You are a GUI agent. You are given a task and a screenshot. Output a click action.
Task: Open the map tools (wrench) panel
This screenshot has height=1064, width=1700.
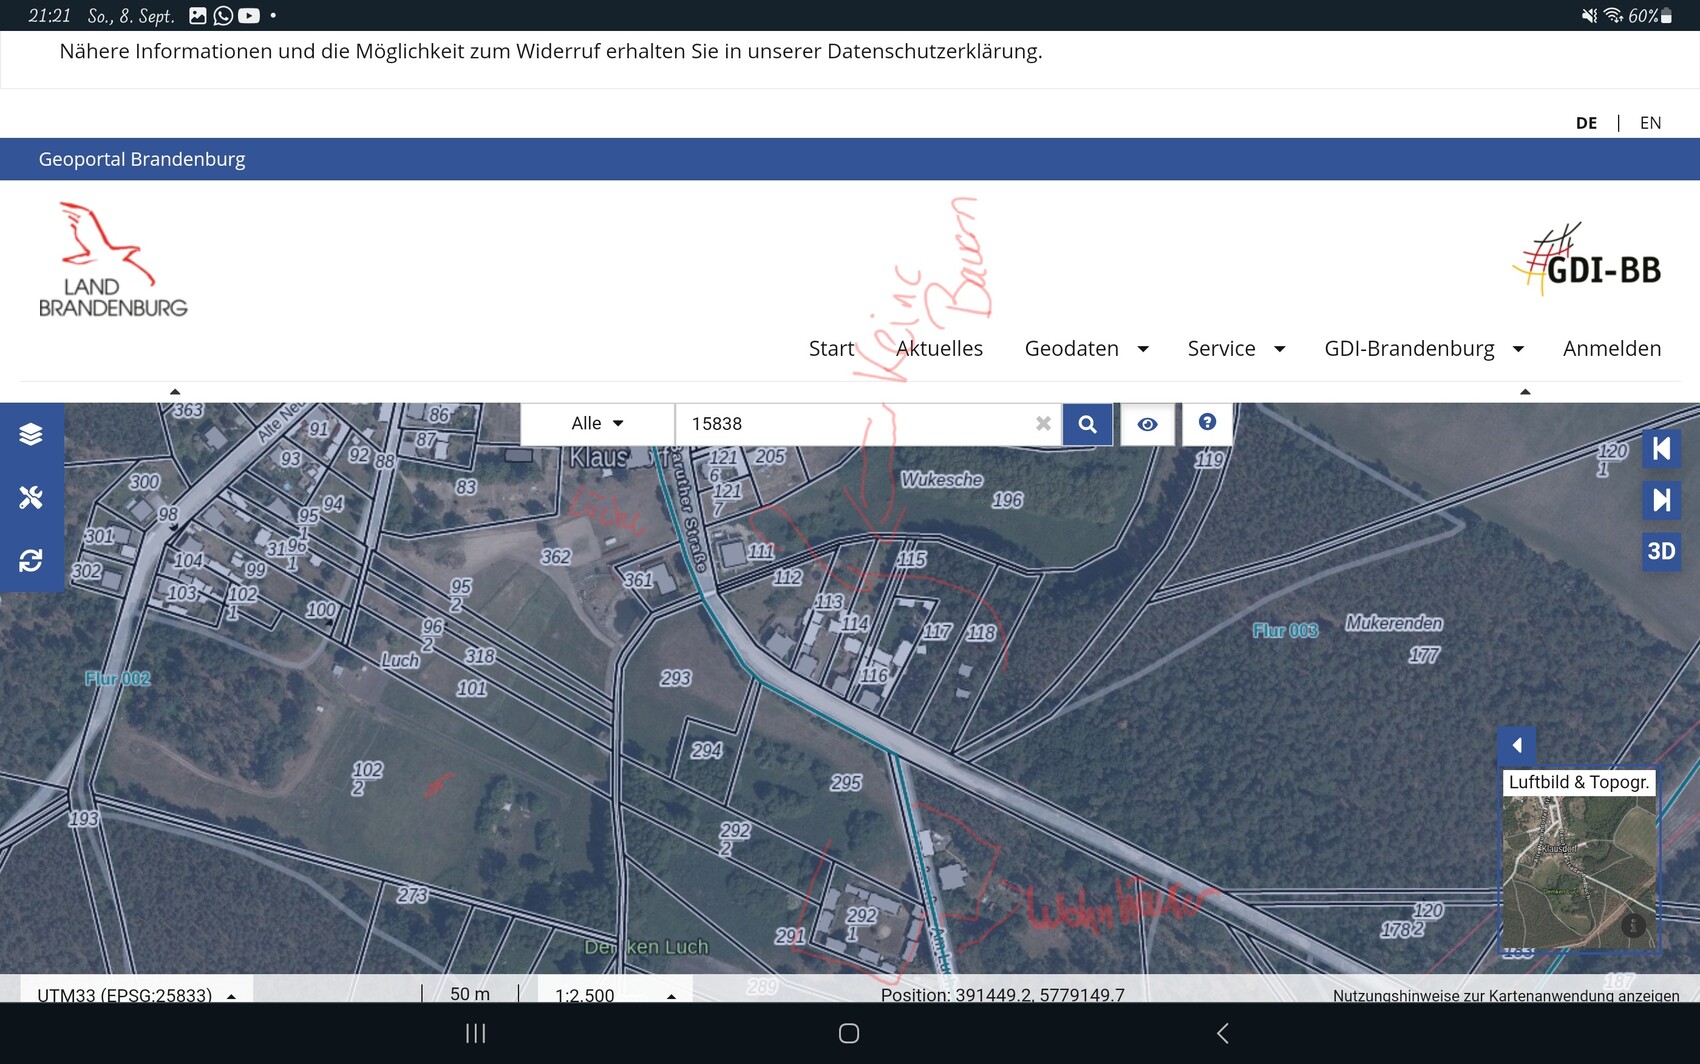tap(31, 497)
